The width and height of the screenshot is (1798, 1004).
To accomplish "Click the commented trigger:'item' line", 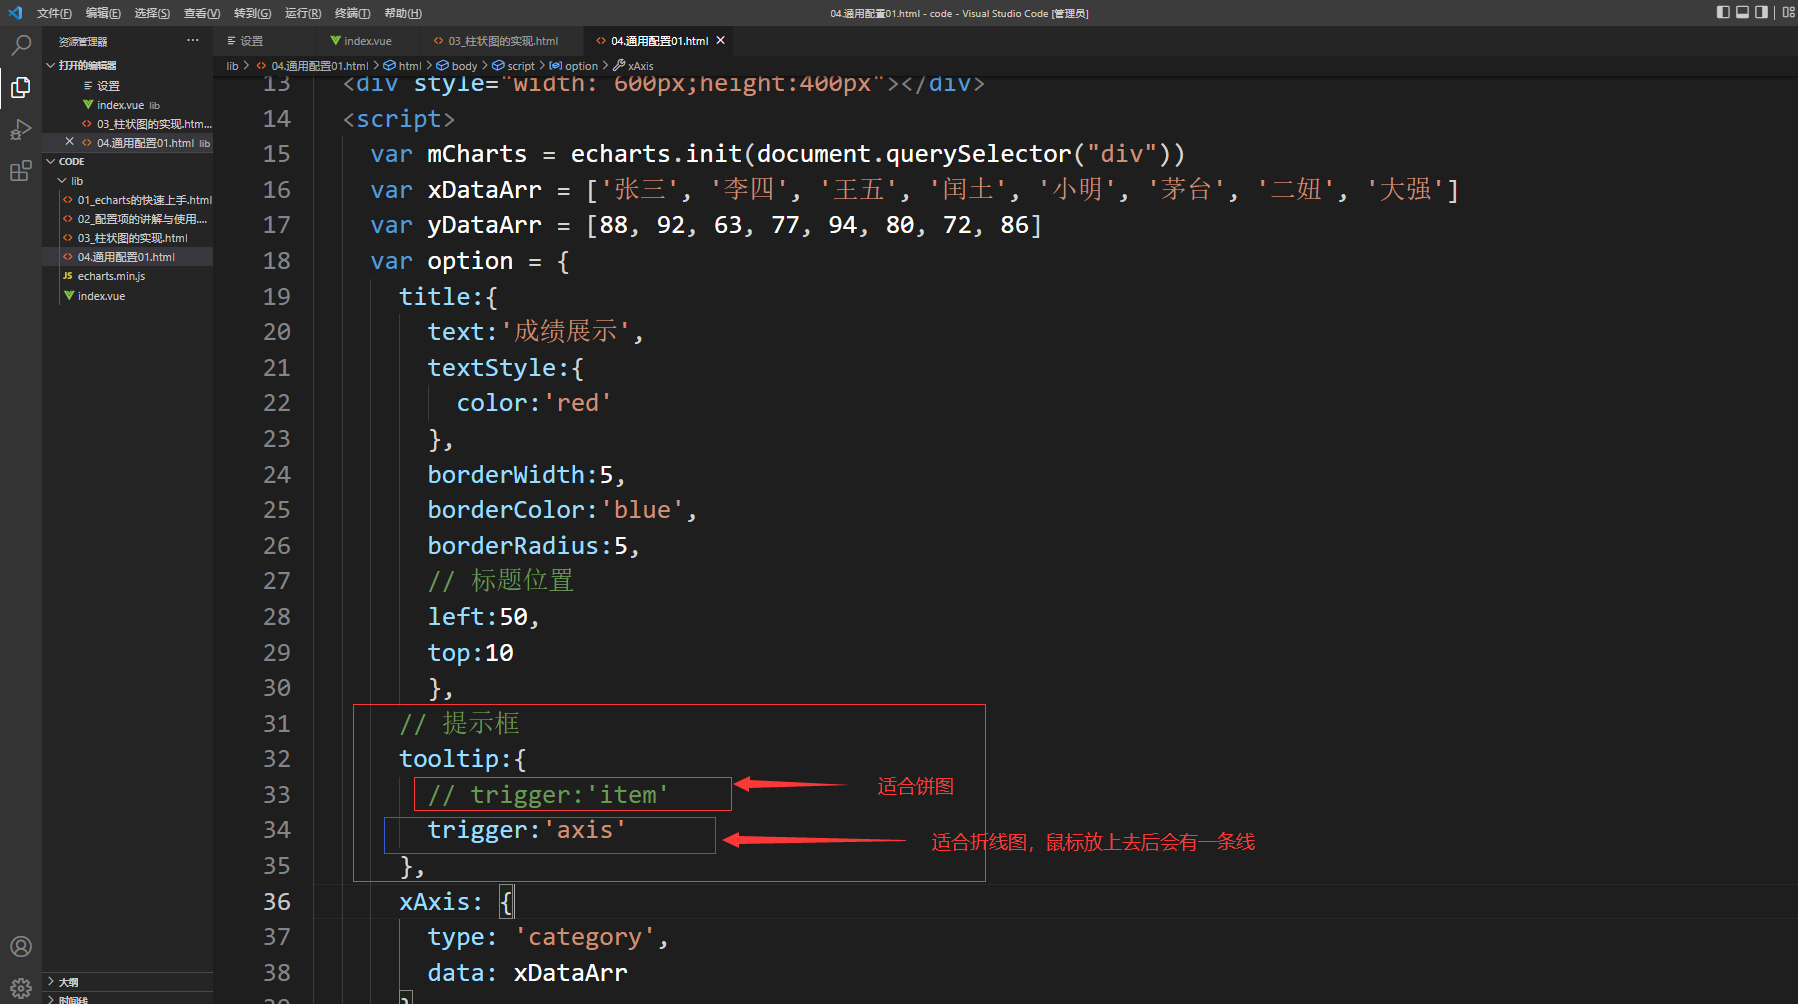I will point(548,795).
